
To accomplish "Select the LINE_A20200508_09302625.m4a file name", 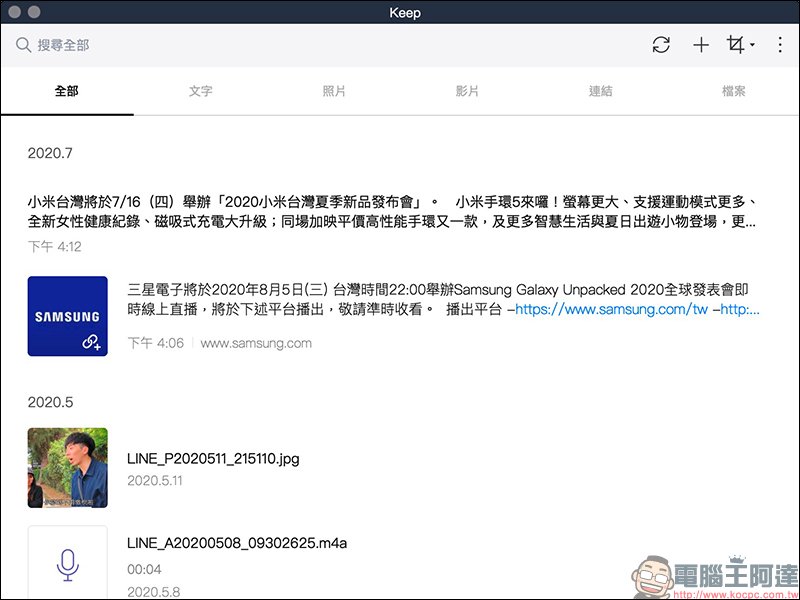I will [237, 543].
